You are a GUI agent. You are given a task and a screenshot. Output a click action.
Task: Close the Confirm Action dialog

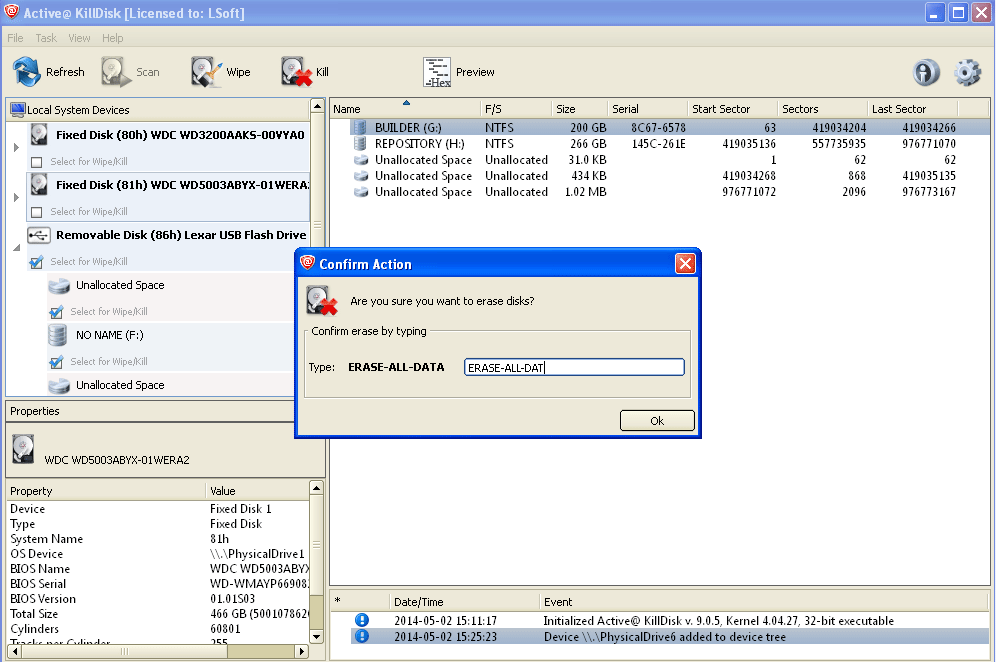point(685,264)
